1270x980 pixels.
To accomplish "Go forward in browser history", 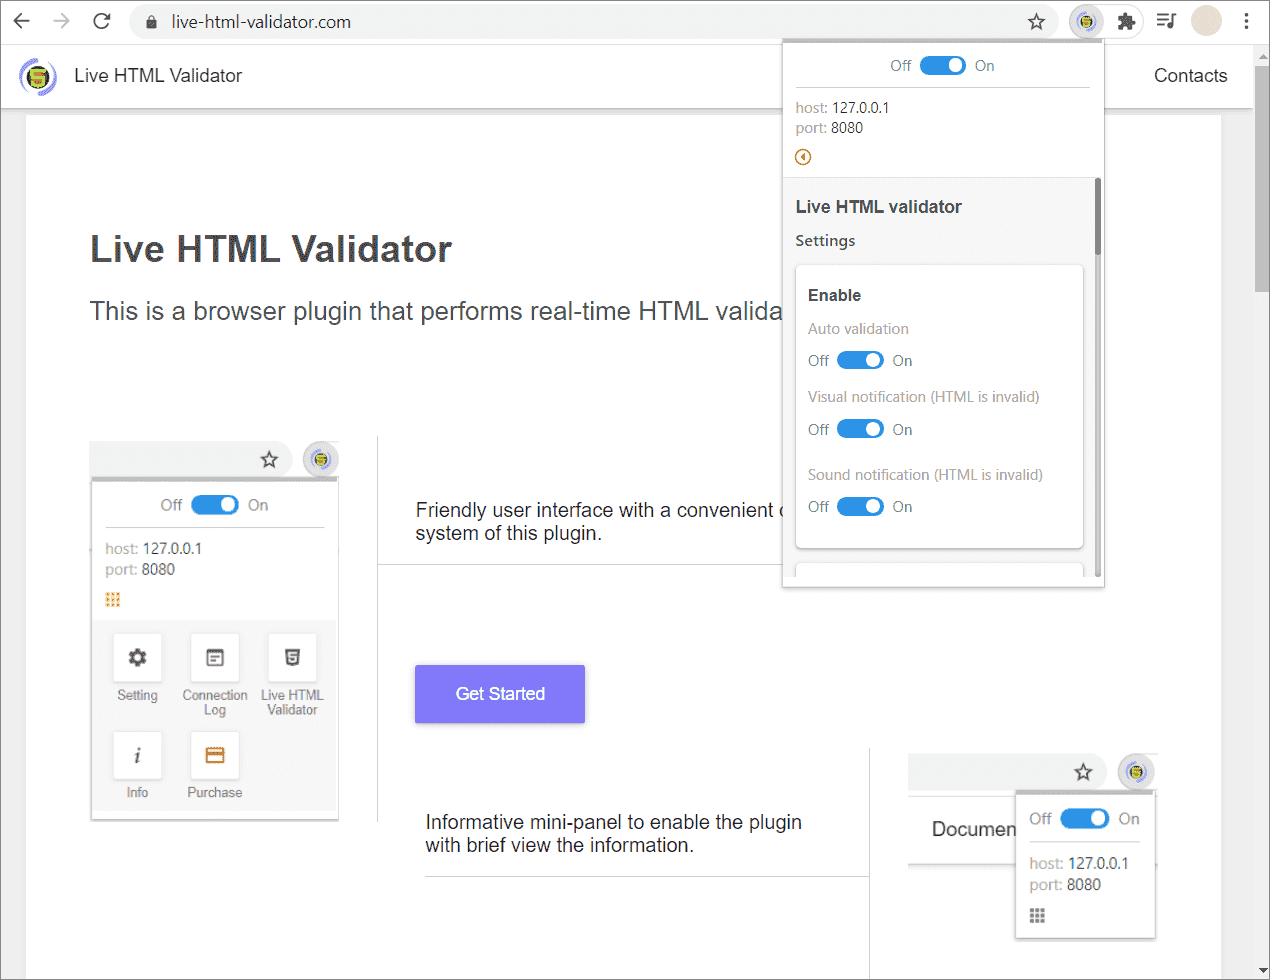I will (62, 21).
